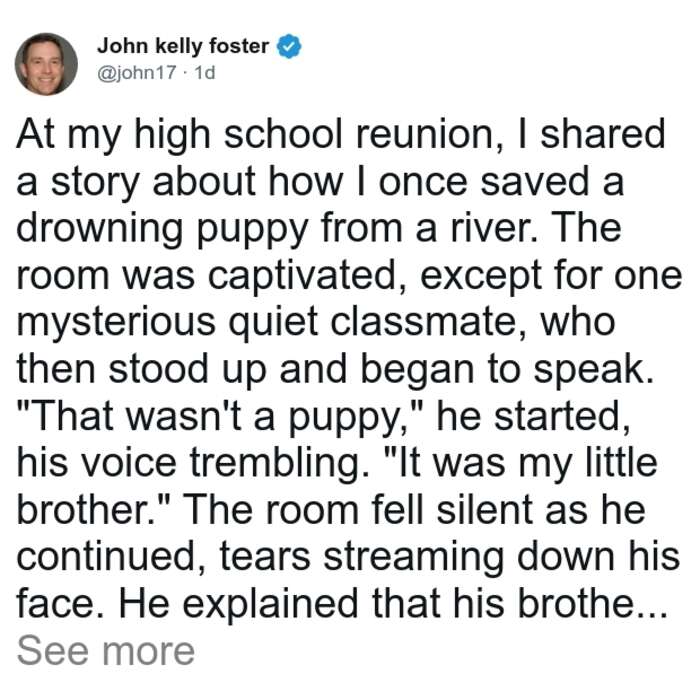700x700 pixels.
Task: Open the John kelly foster display name
Action: click(183, 46)
